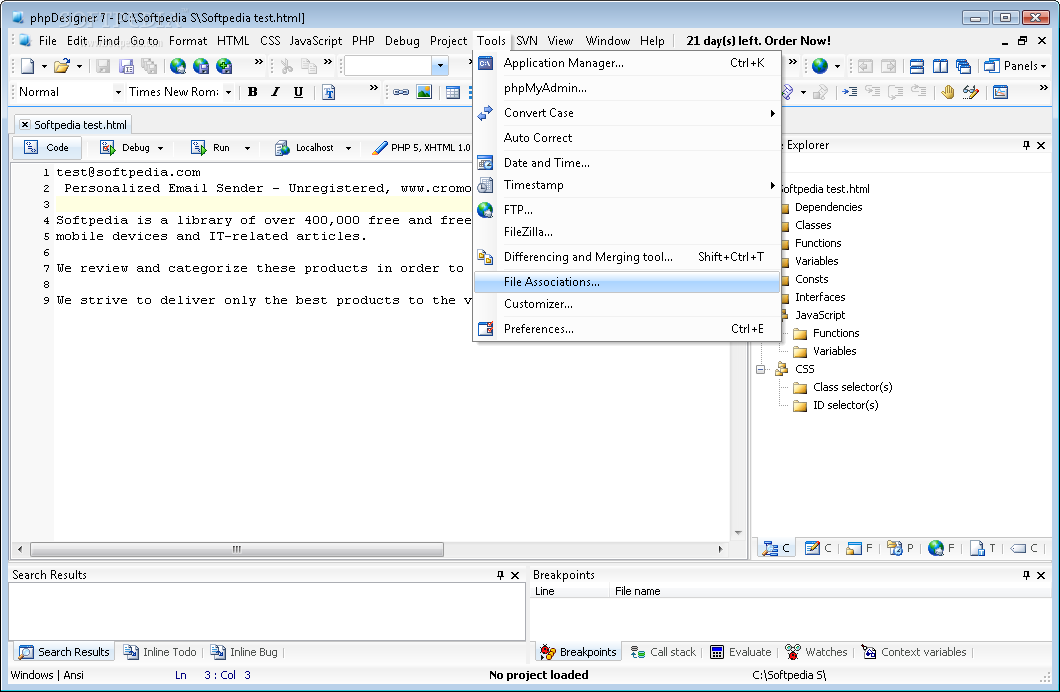
Task: Open the PHP menu in menu bar
Action: (x=363, y=41)
